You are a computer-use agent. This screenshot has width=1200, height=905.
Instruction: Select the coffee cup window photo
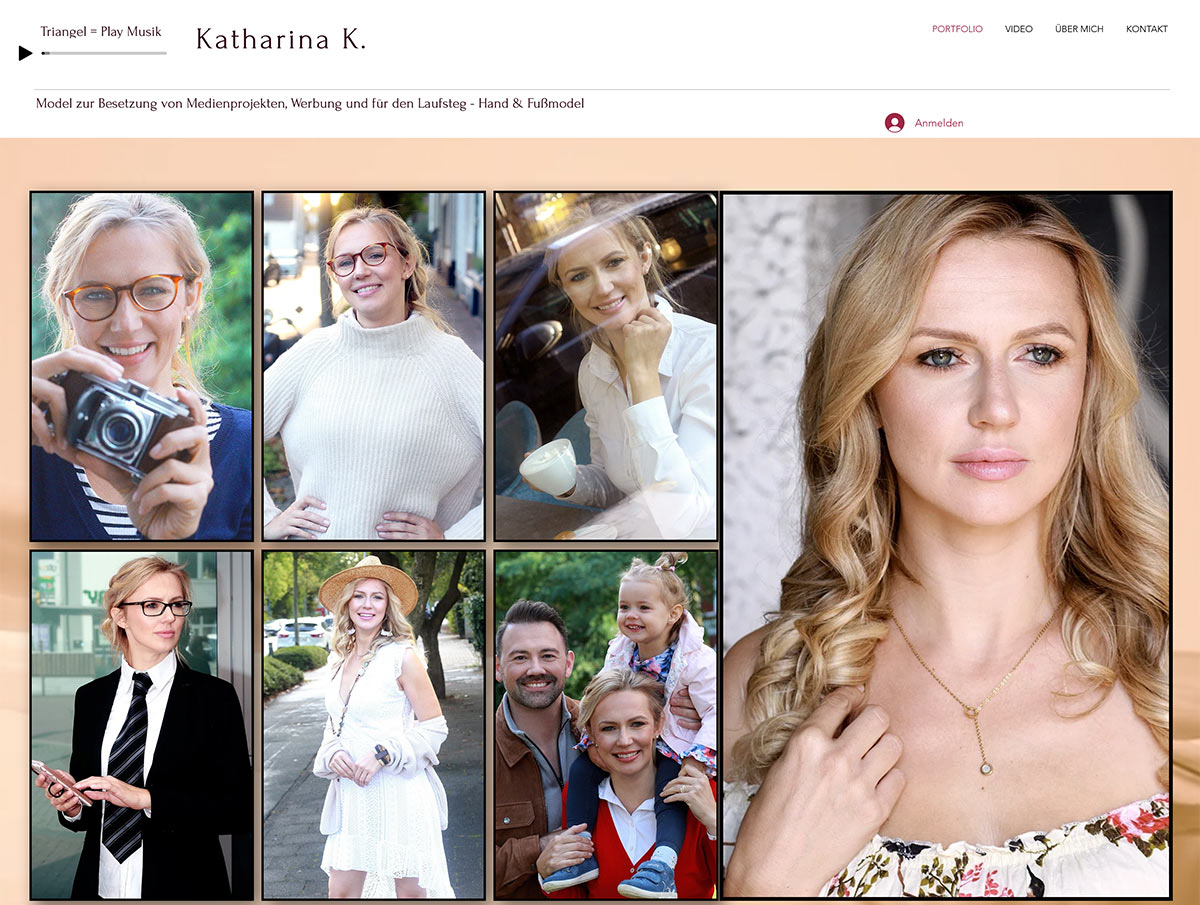(606, 366)
